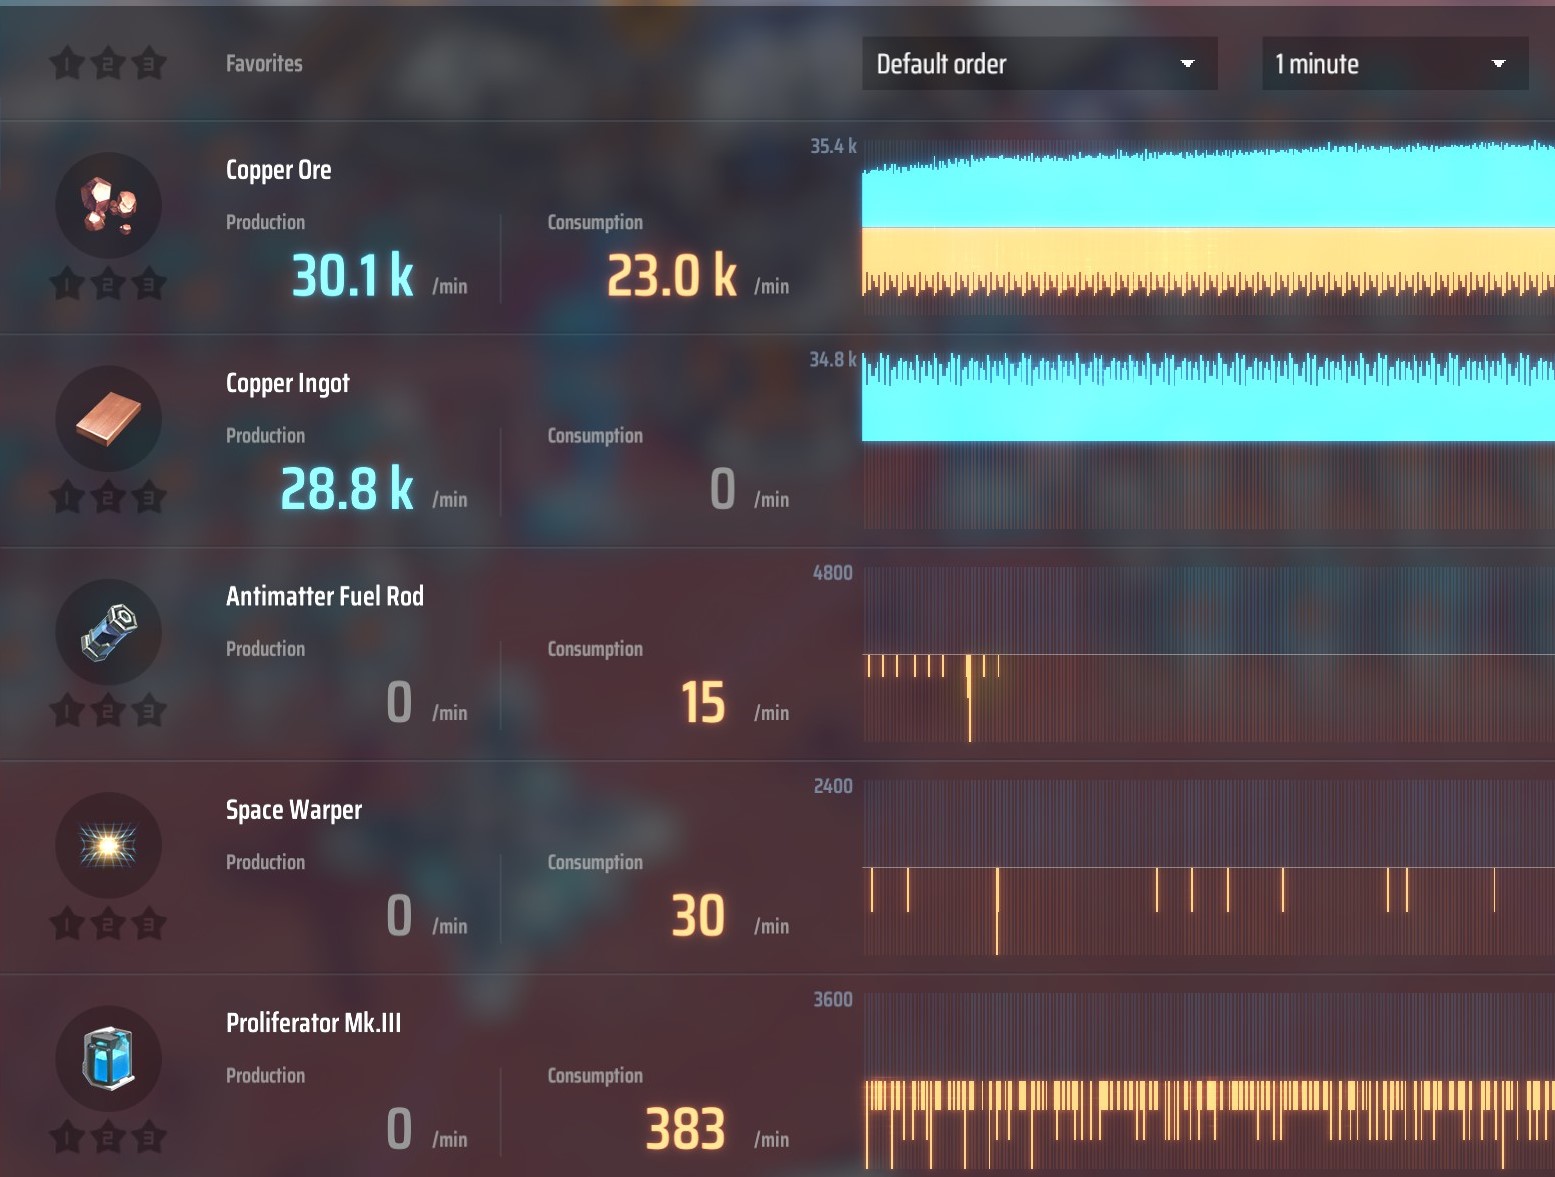Open the Default order sorting dropdown
Screen dimensions: 1555x1177
(x=1039, y=64)
